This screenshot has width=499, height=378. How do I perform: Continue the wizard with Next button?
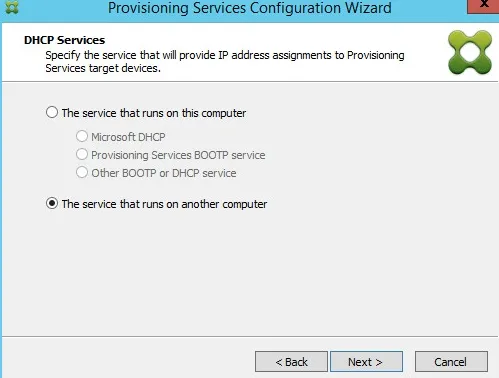coord(366,361)
